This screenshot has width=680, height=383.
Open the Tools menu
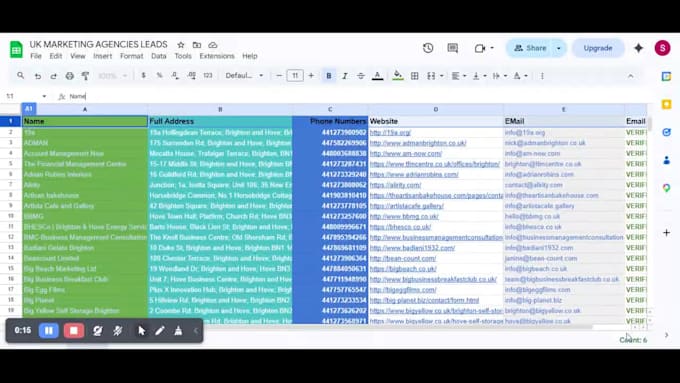coord(183,56)
